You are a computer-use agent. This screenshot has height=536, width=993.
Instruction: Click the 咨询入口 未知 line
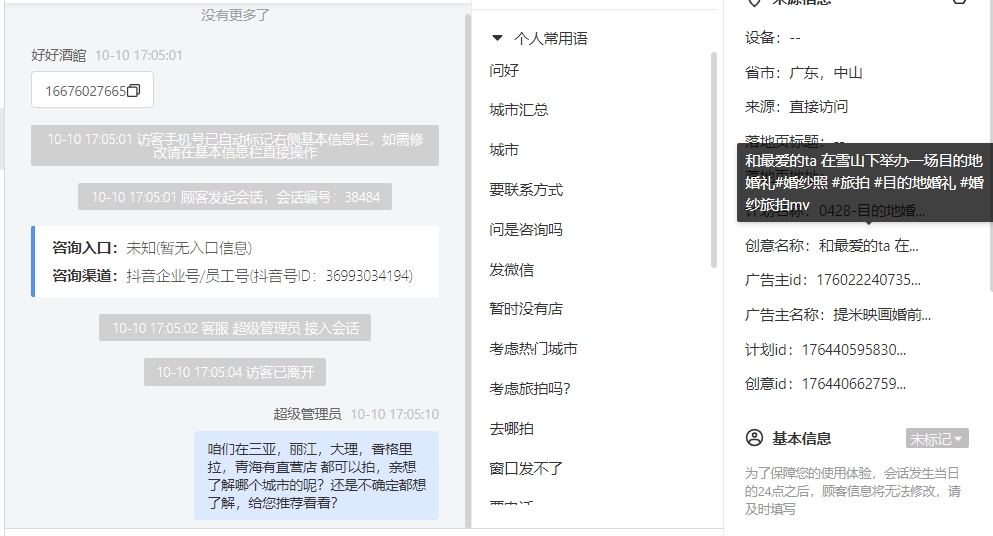[x=152, y=248]
